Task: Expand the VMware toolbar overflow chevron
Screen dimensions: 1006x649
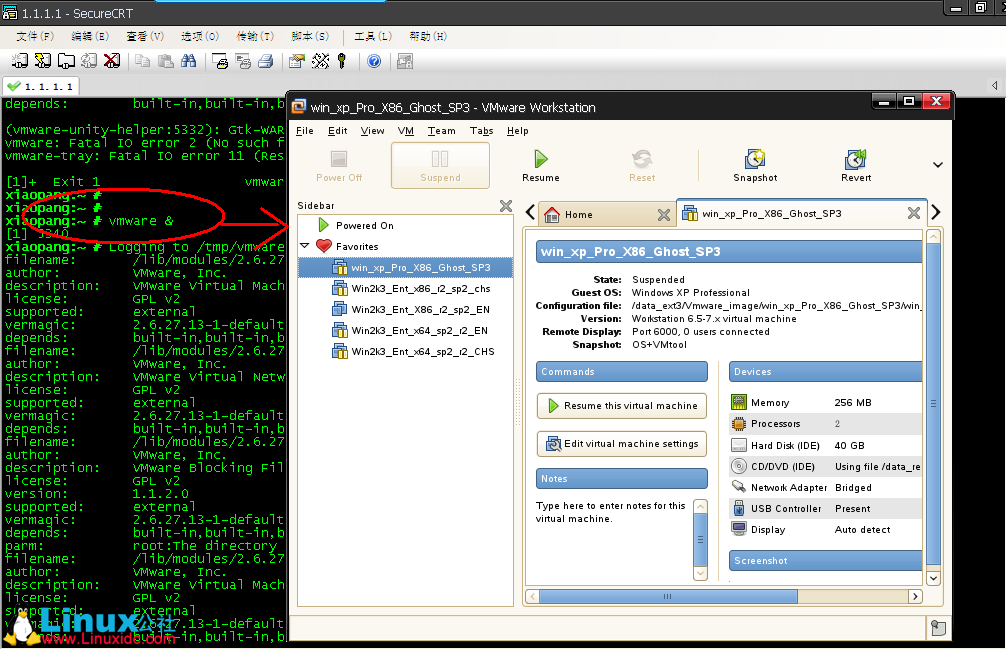Action: (x=937, y=165)
